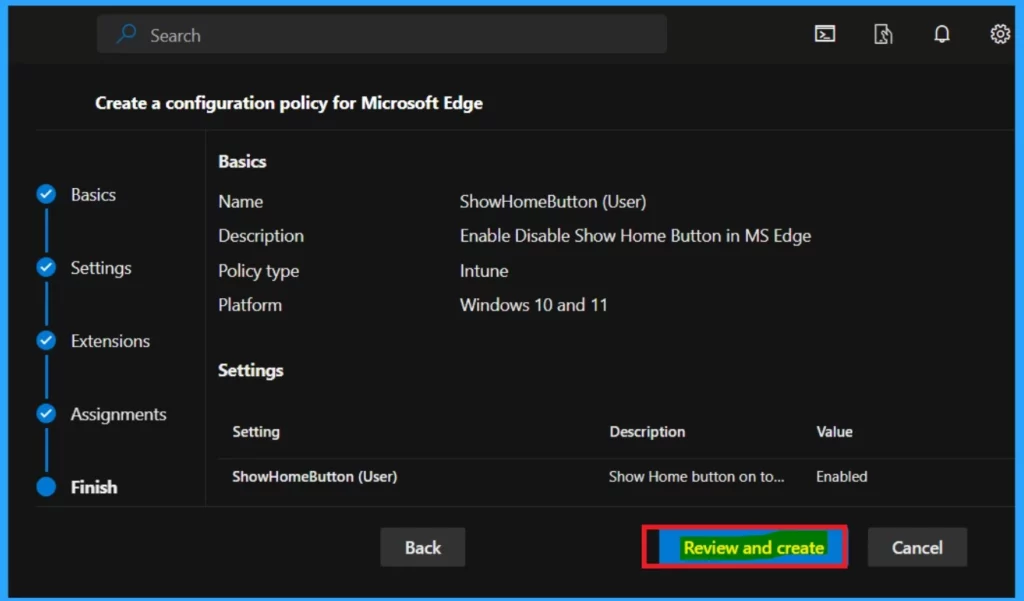Image resolution: width=1024 pixels, height=601 pixels.
Task: Go to Extensions wizard step
Action: pyautogui.click(x=110, y=341)
